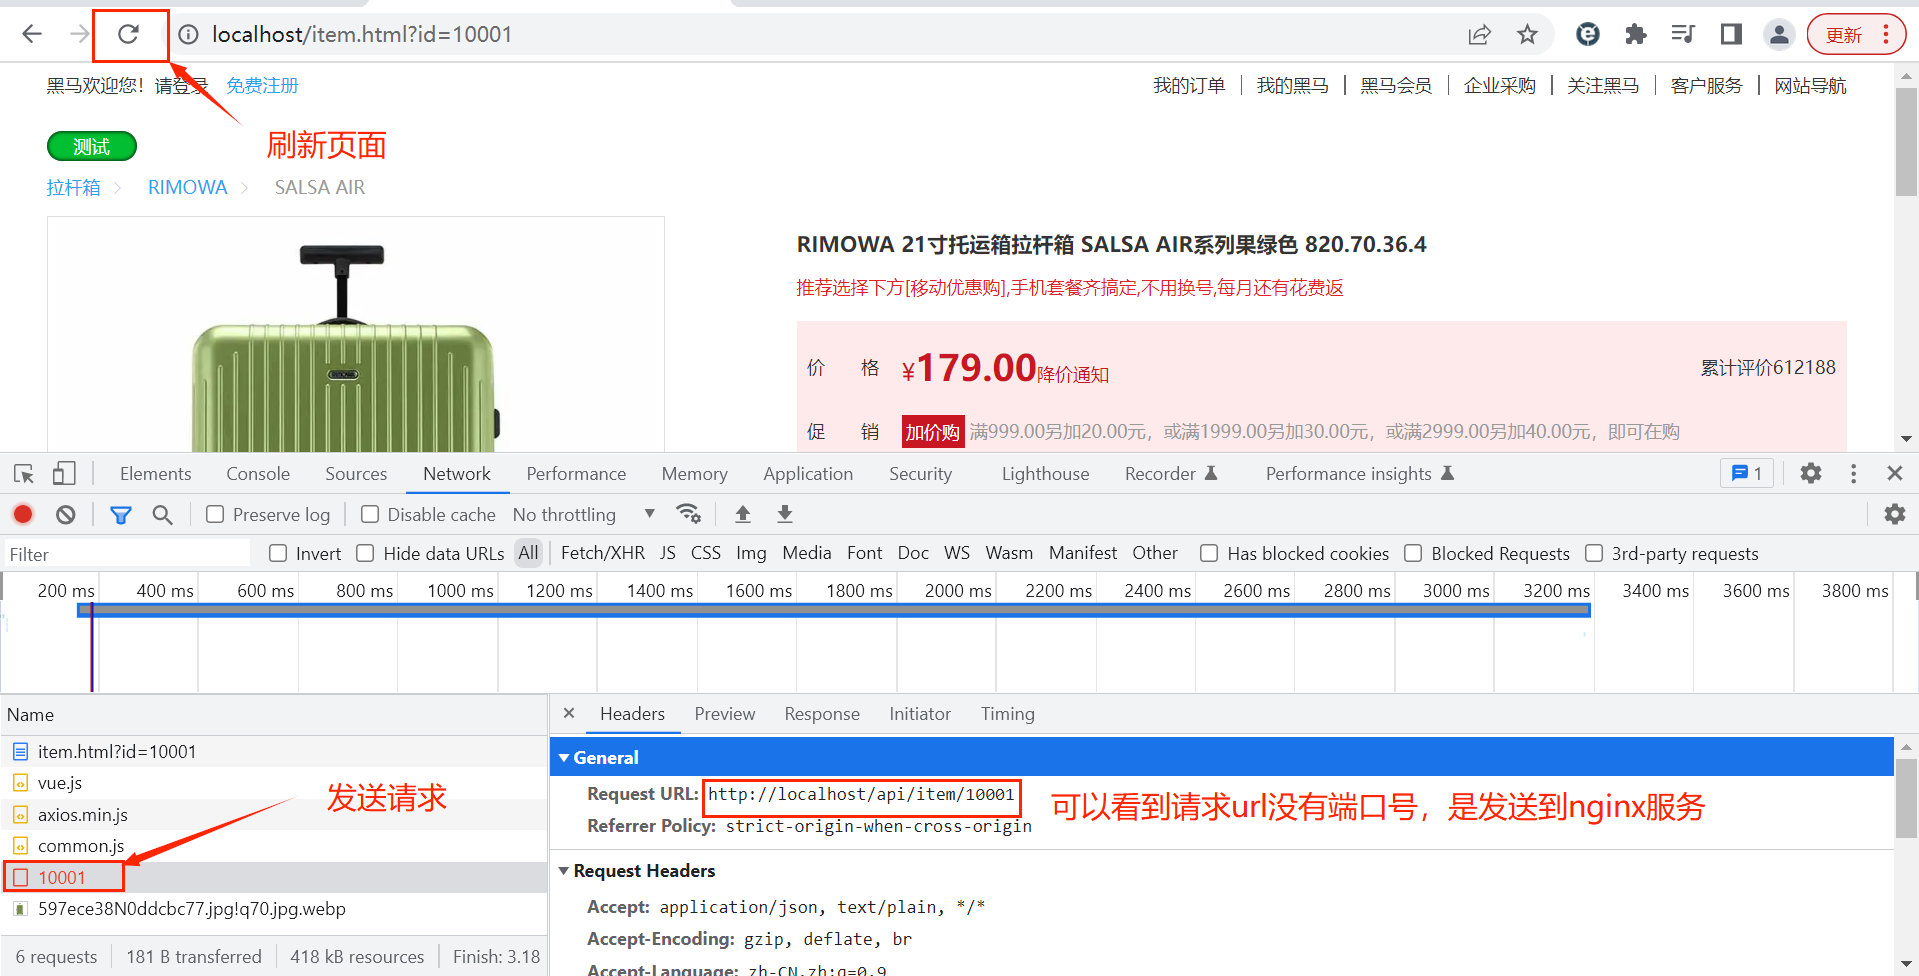The width and height of the screenshot is (1919, 976).
Task: Click the share page icon
Action: (x=1479, y=35)
